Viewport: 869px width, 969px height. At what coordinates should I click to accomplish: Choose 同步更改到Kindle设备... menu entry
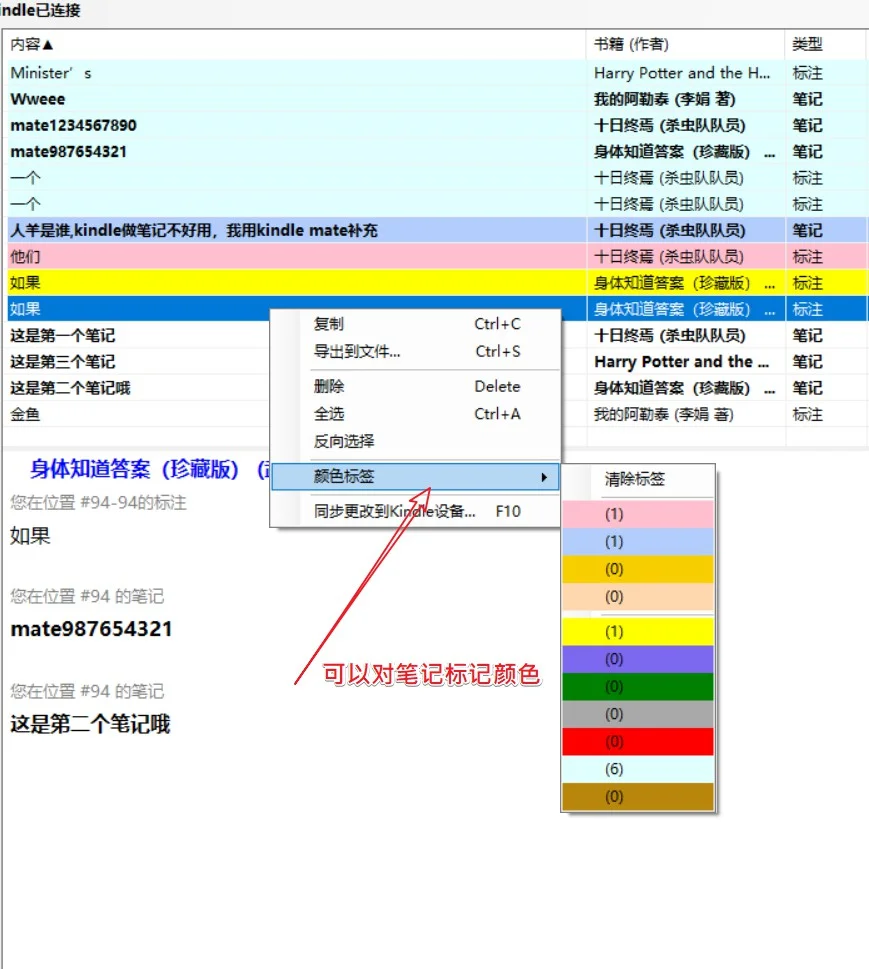(x=417, y=511)
